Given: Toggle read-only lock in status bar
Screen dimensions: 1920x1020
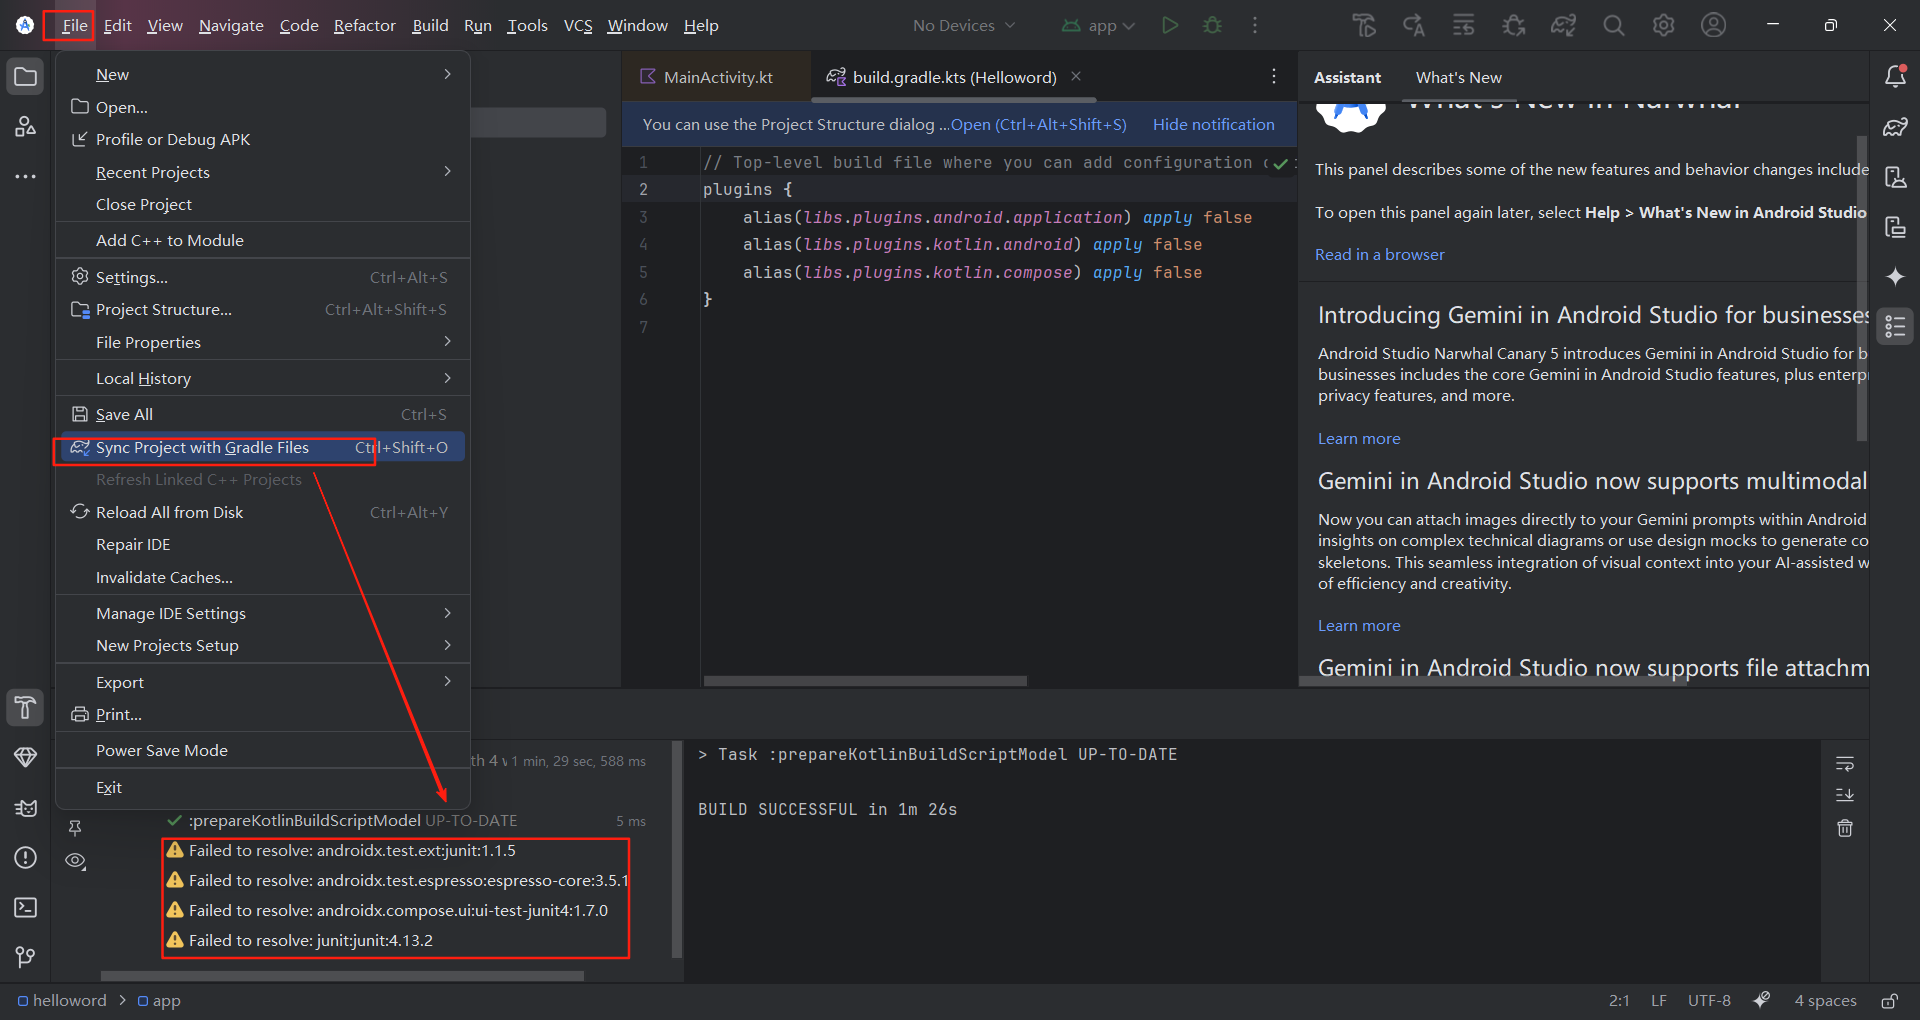Looking at the screenshot, I should [x=1889, y=1001].
